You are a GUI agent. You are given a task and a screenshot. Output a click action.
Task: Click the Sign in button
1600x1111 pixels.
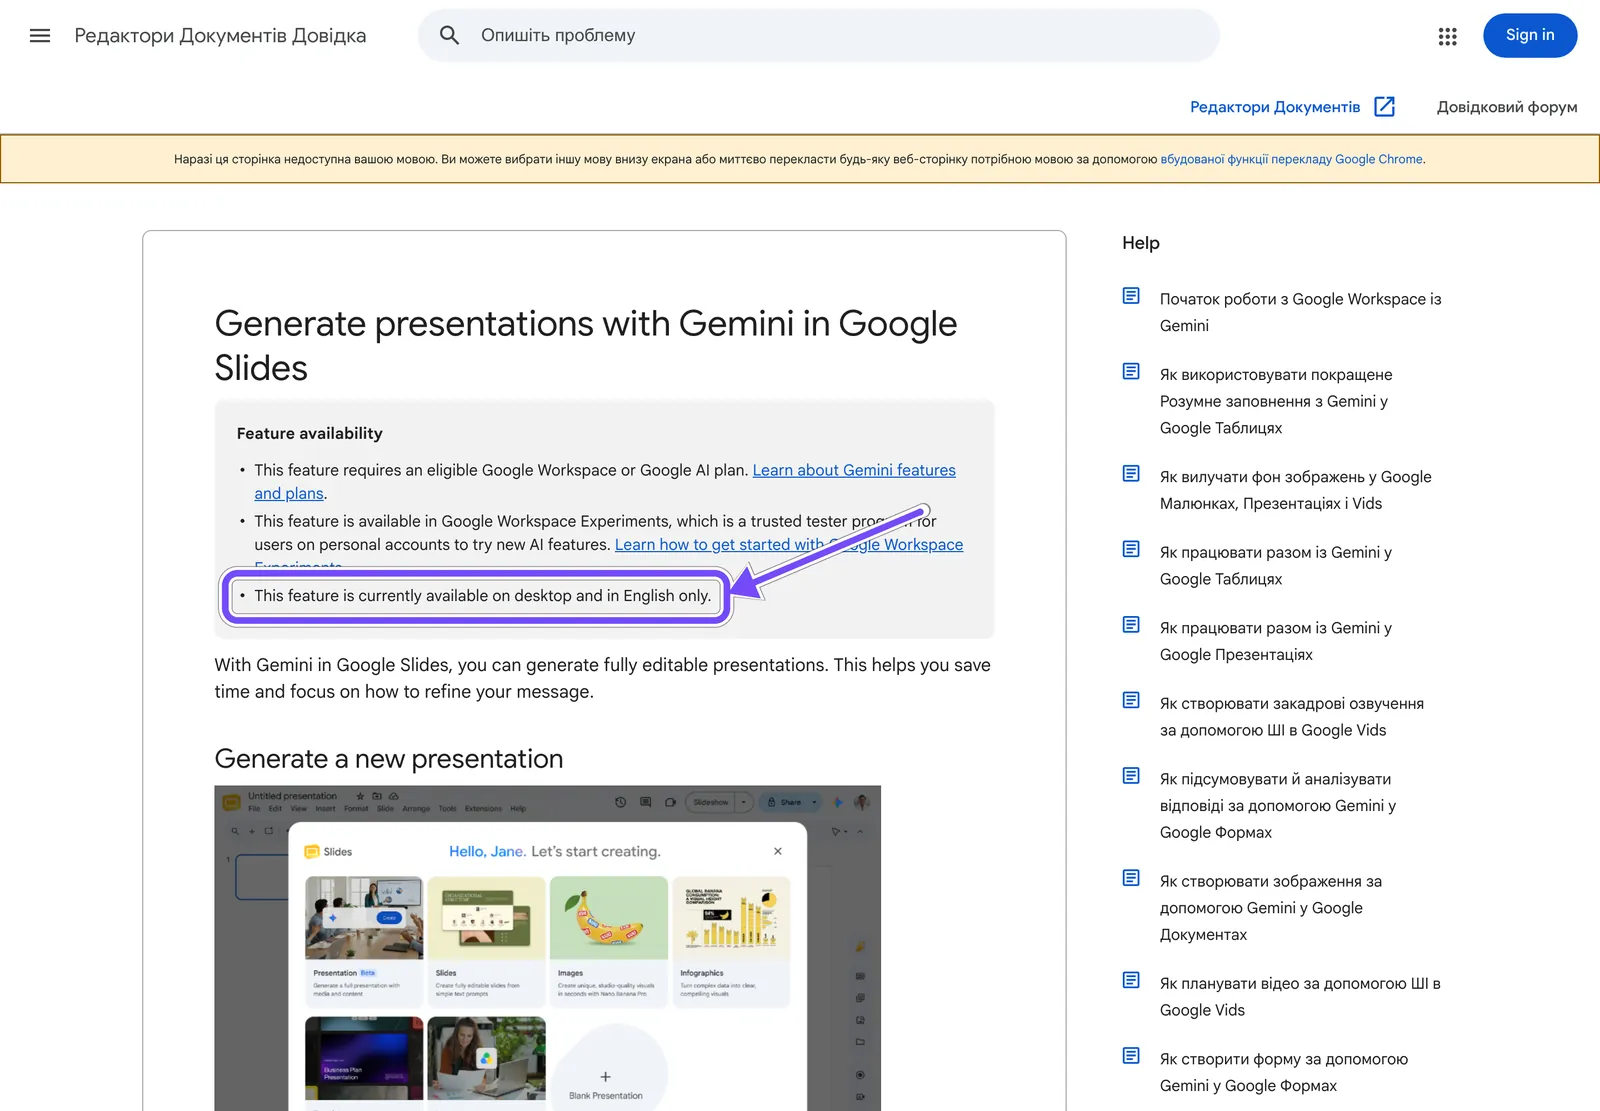(1530, 36)
